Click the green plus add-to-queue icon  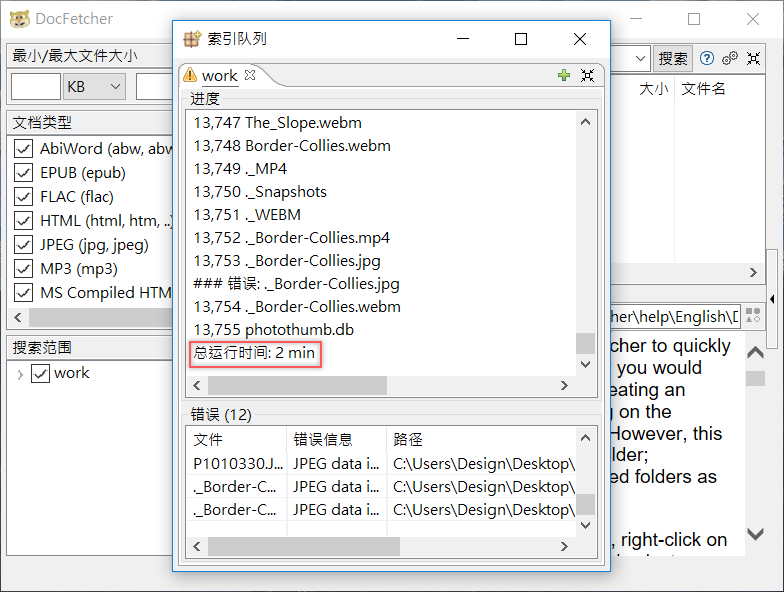(x=564, y=76)
